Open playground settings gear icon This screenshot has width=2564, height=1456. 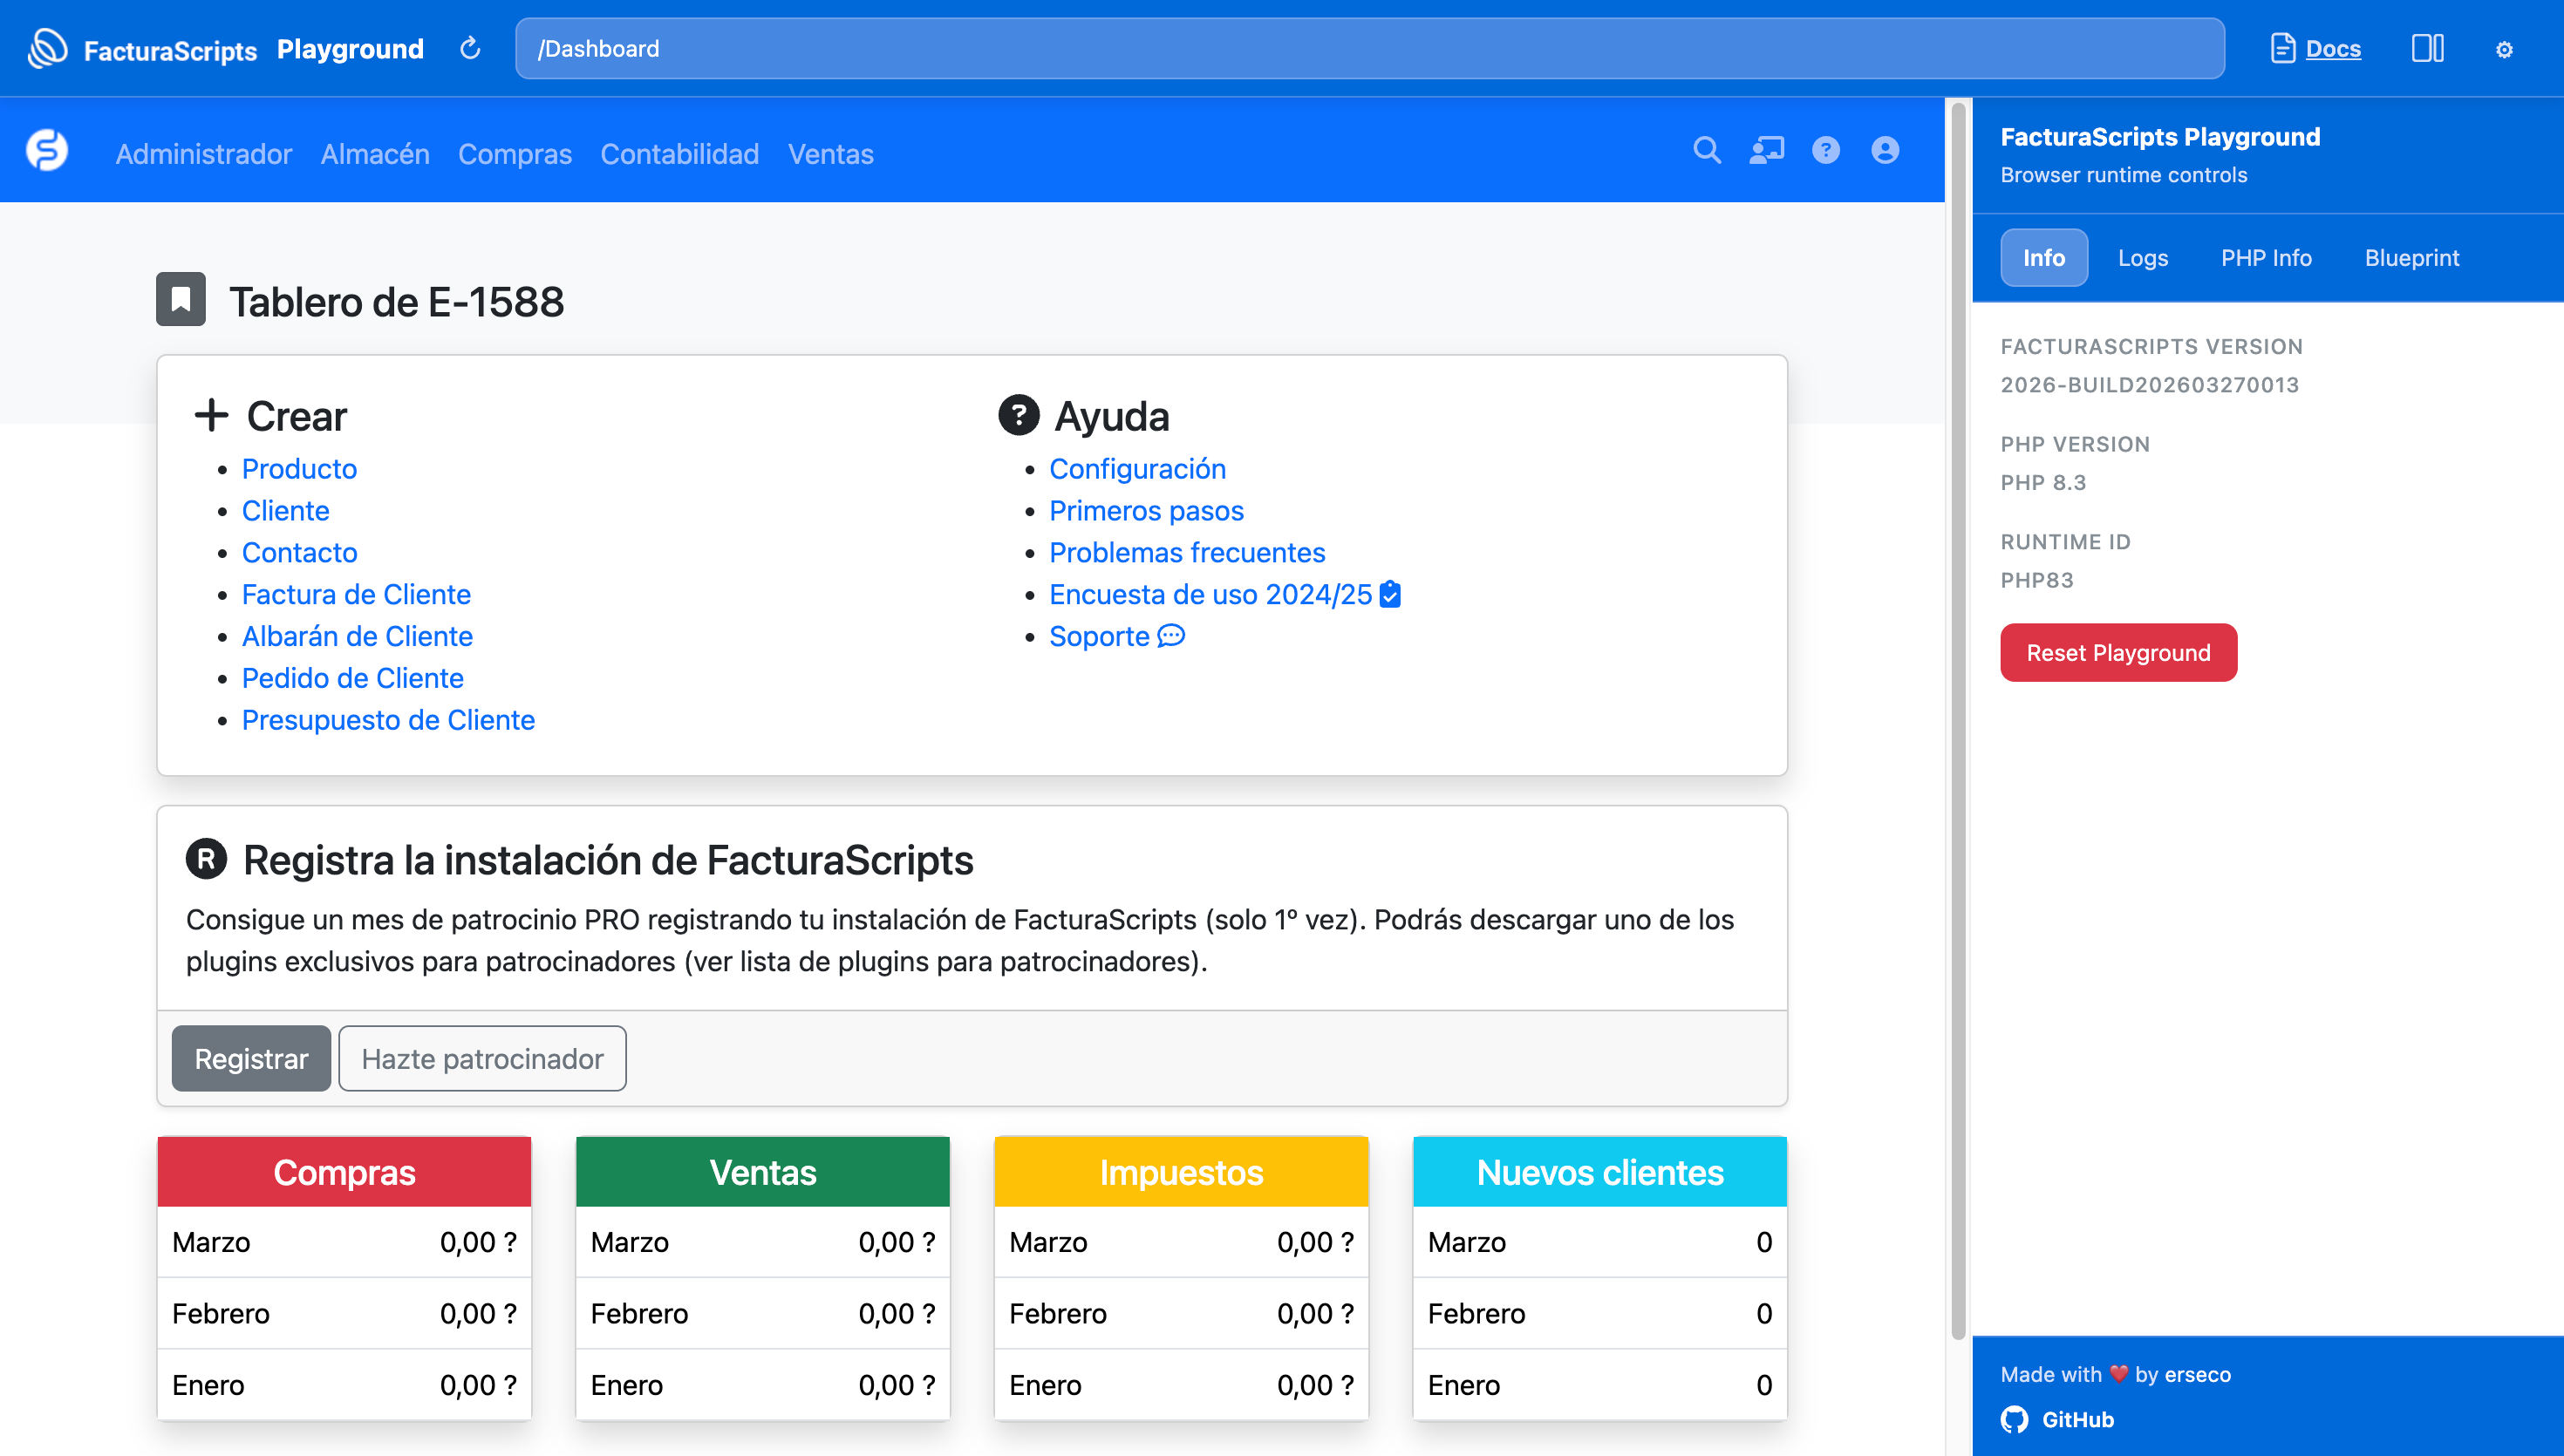[x=2503, y=49]
